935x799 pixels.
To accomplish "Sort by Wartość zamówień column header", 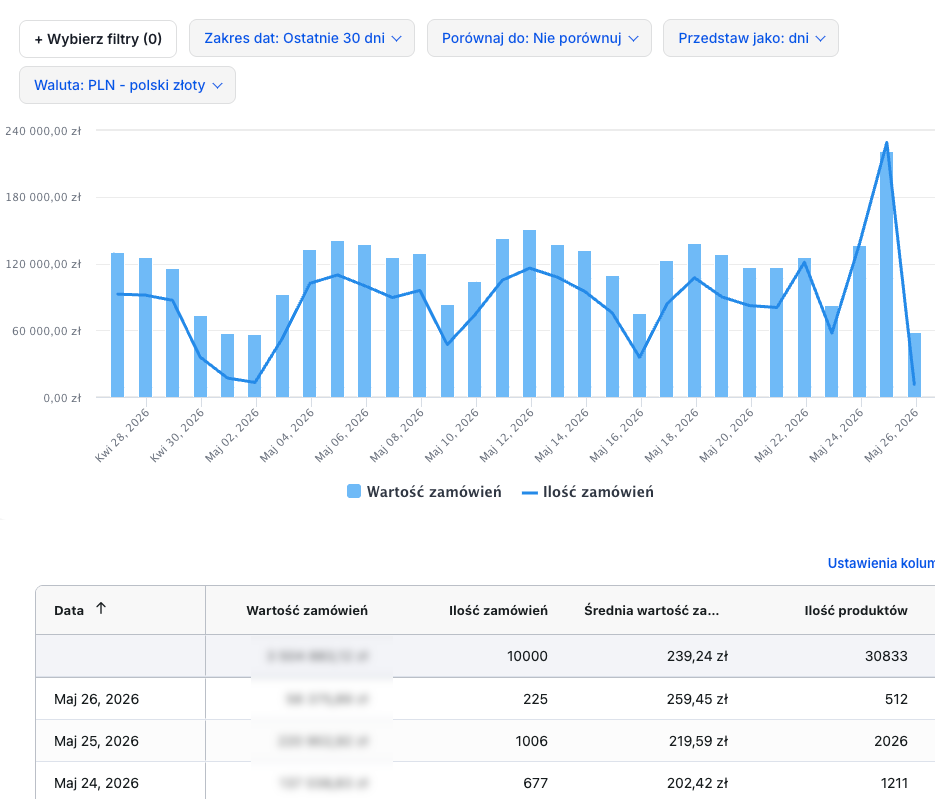I will pyautogui.click(x=306, y=611).
